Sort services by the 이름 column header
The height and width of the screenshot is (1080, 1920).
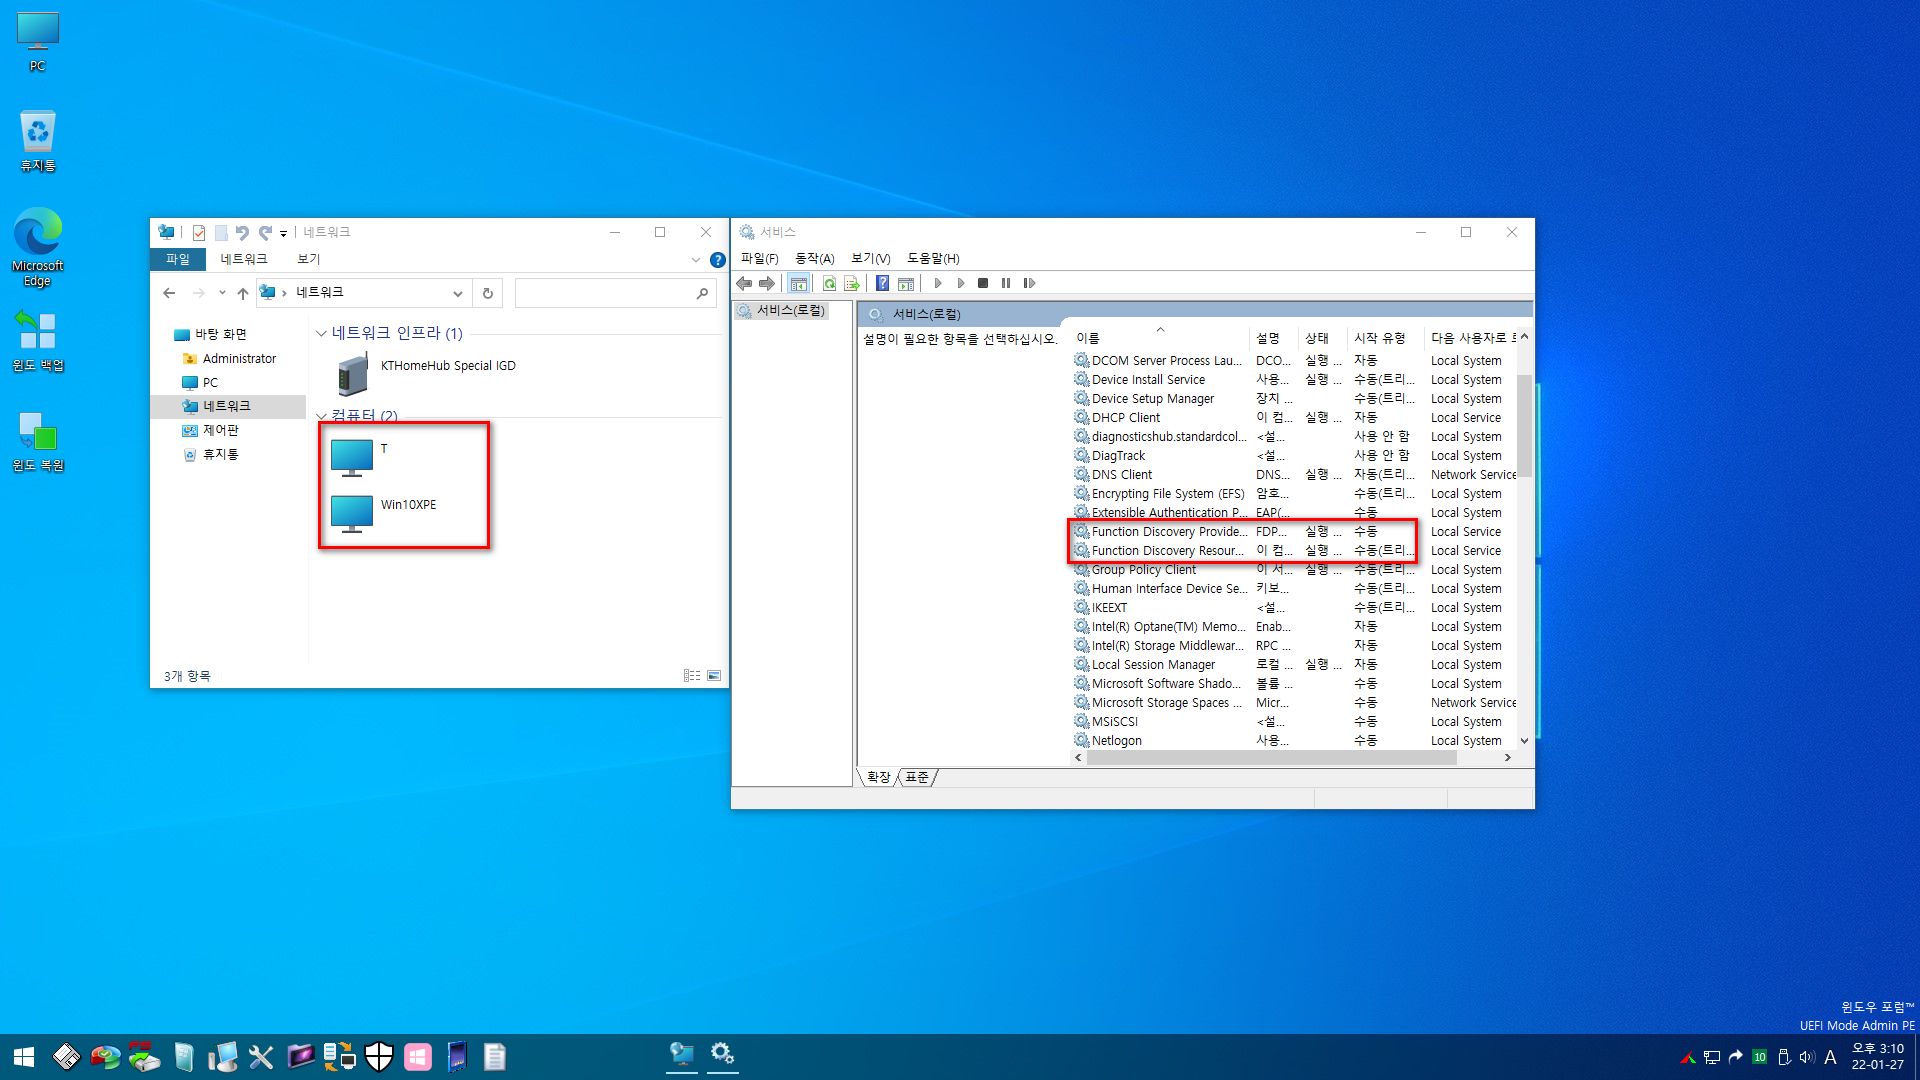[x=1159, y=338]
